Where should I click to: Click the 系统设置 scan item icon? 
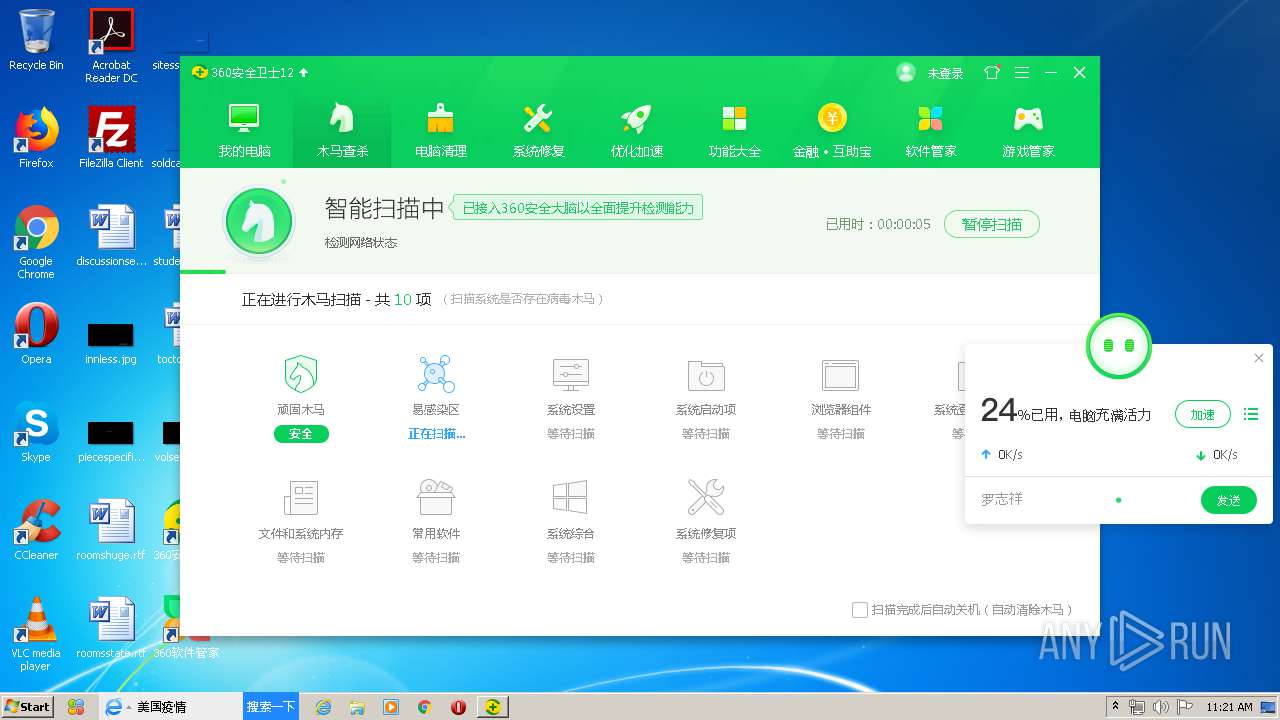pos(571,375)
